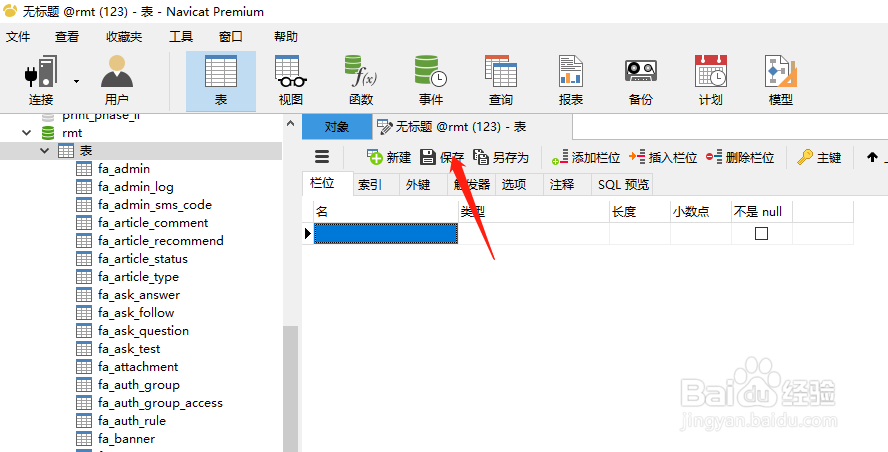This screenshot has height=452, width=888.
Task: Open the 文件 menu
Action: [x=18, y=37]
